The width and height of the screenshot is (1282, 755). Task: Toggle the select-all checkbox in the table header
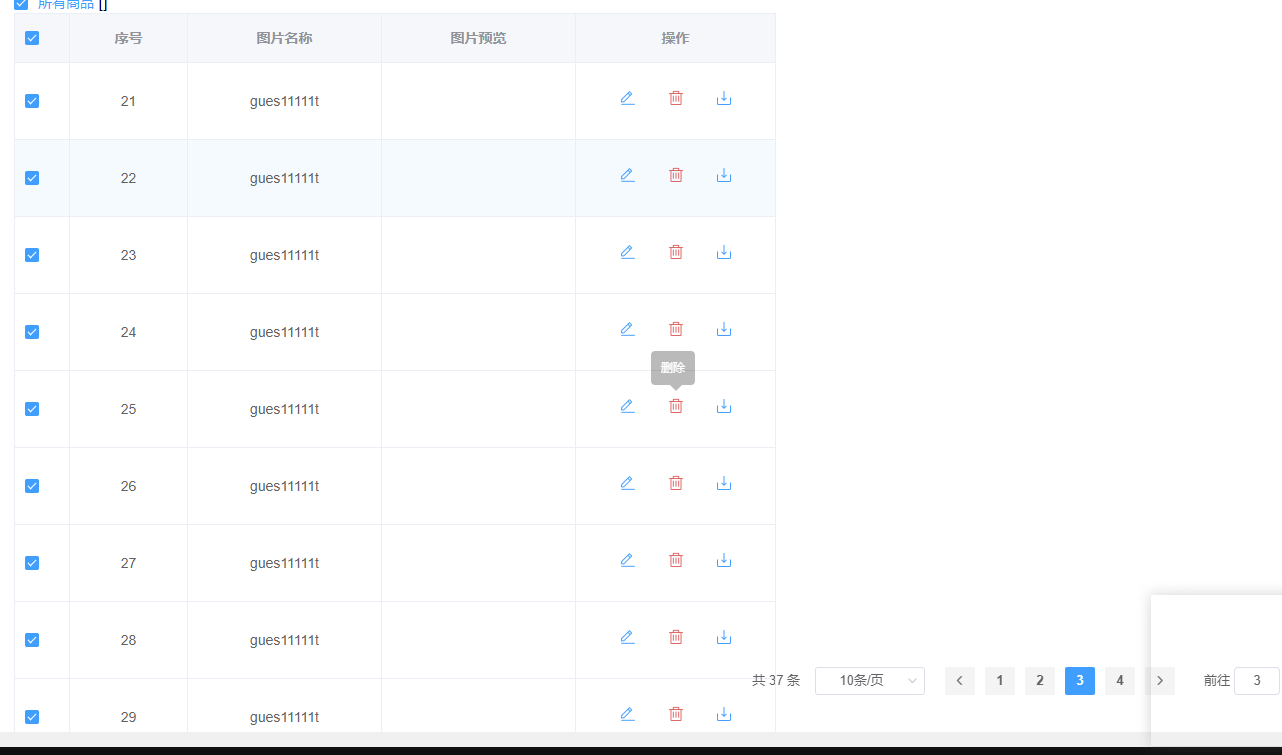32,38
